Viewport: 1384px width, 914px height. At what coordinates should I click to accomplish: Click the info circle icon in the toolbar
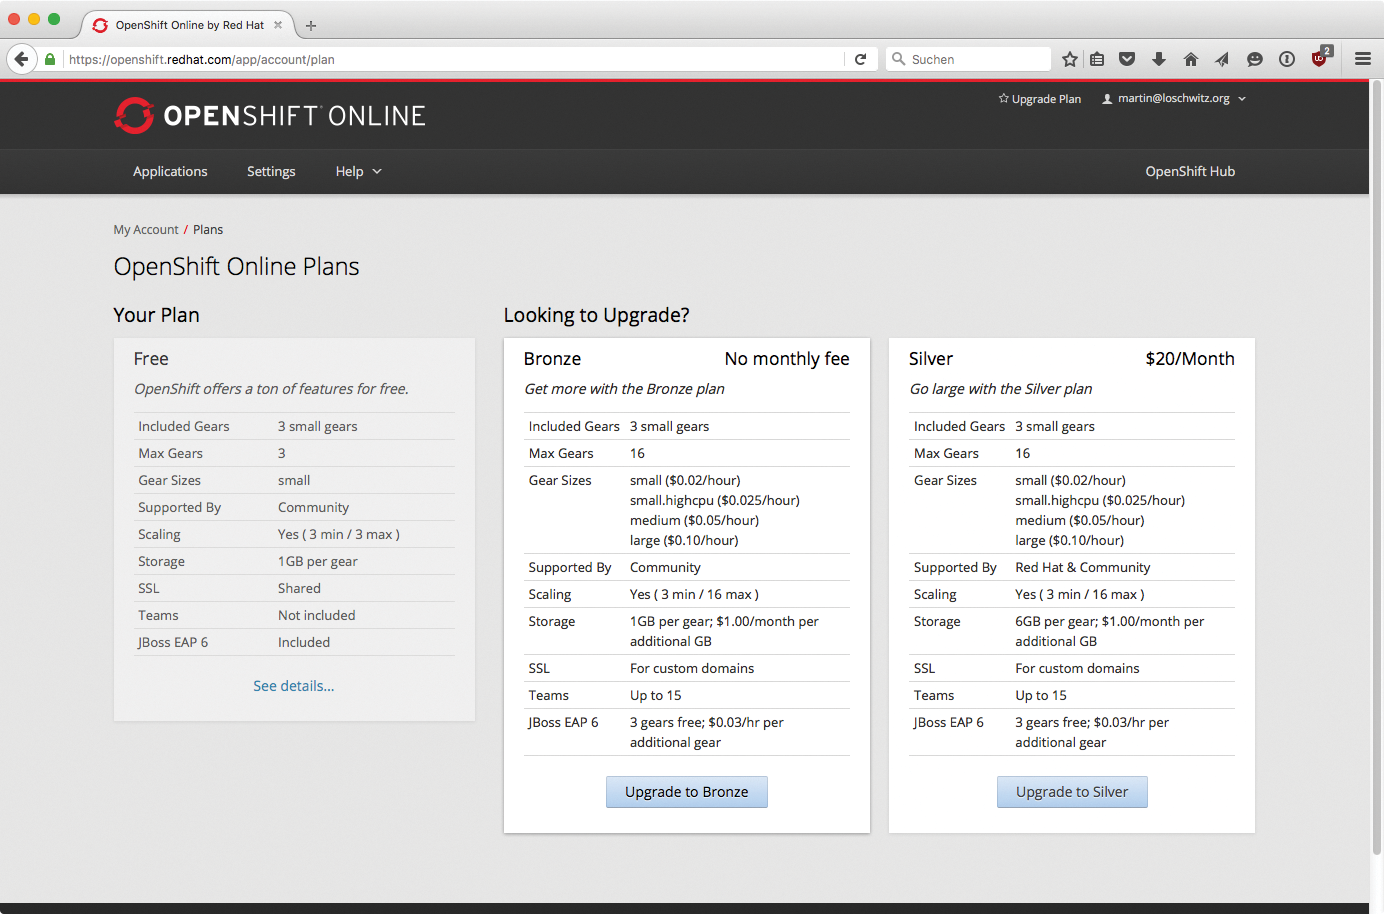point(1286,59)
